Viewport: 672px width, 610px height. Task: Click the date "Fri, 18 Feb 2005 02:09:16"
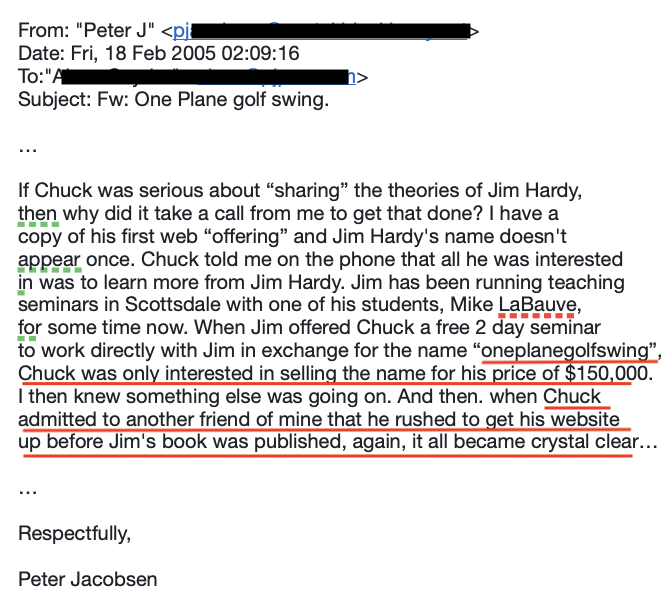click(x=185, y=54)
